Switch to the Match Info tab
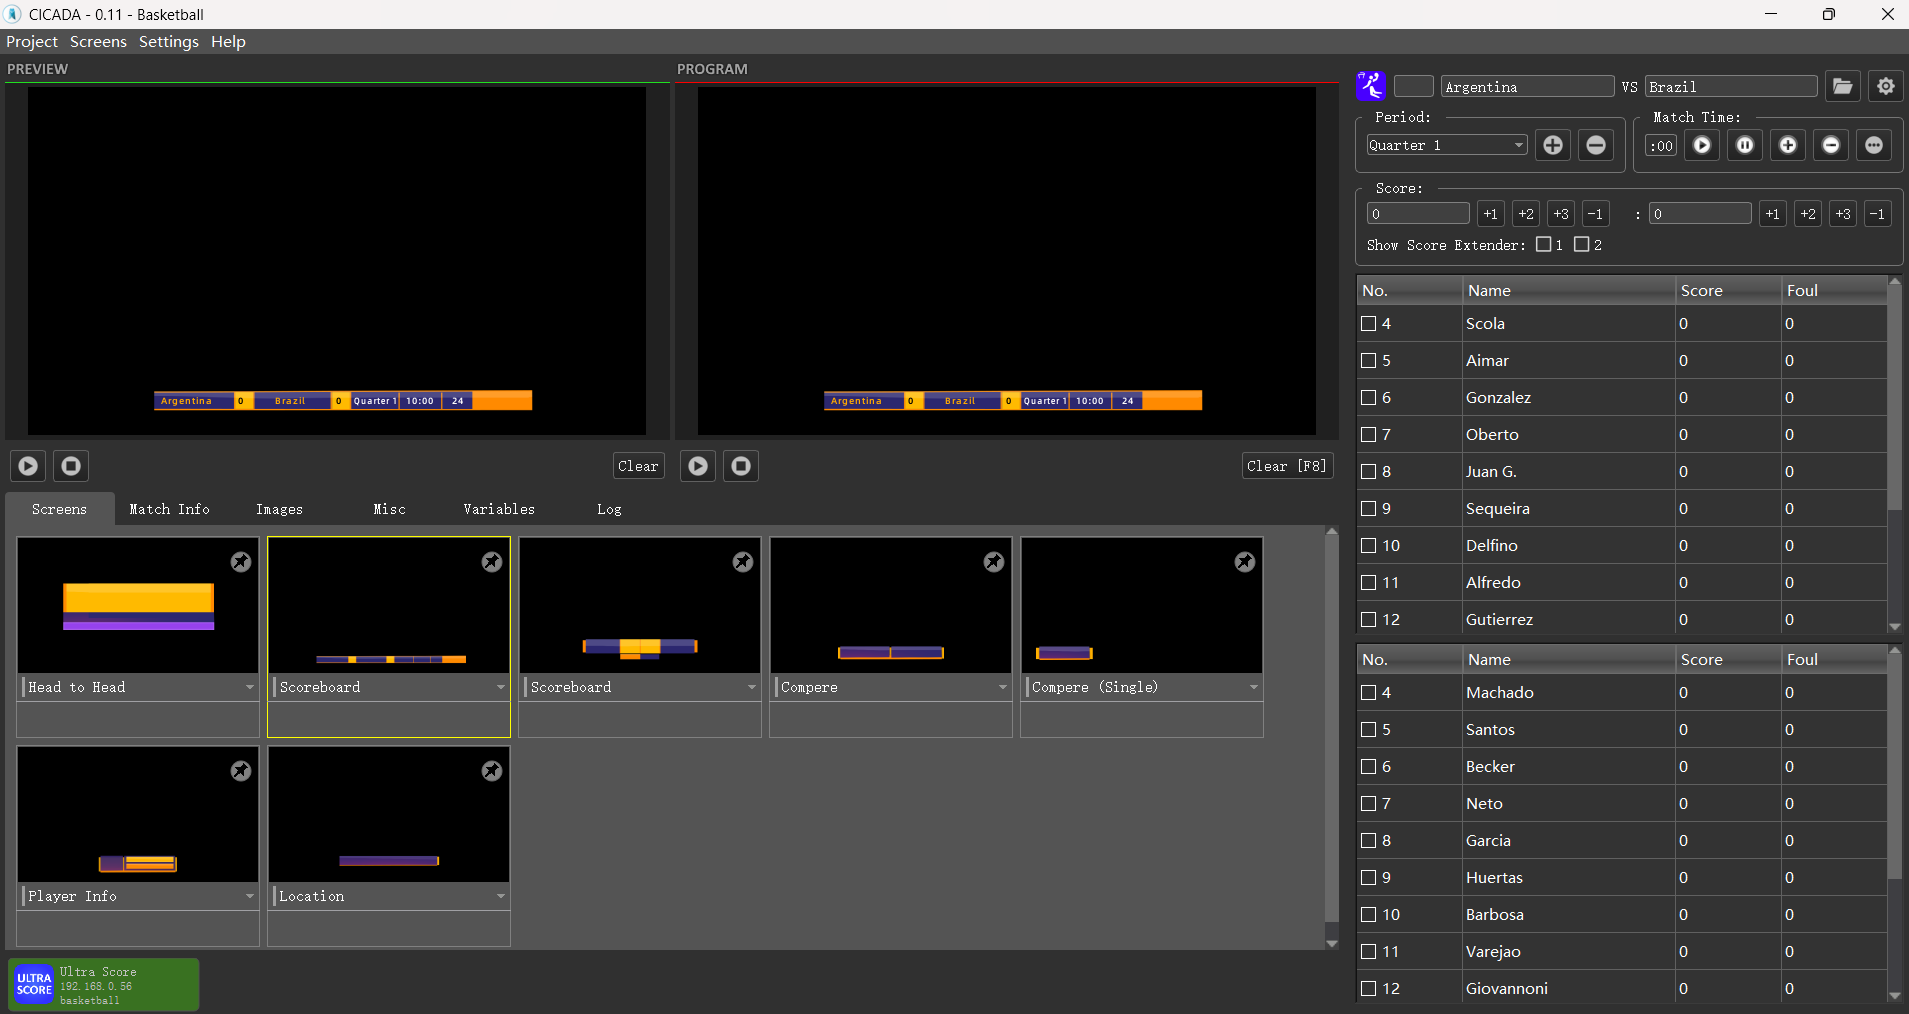This screenshot has width=1909, height=1014. click(169, 509)
